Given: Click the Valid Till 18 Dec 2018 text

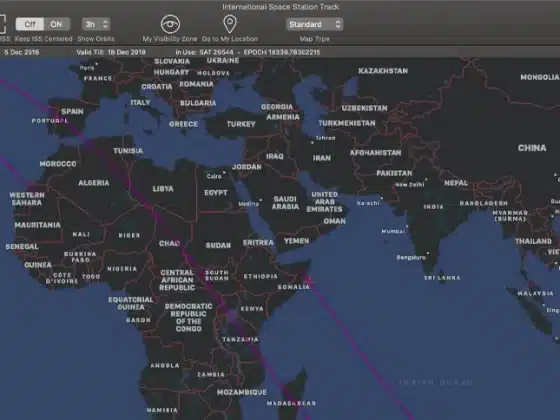Looking at the screenshot, I should click(111, 52).
